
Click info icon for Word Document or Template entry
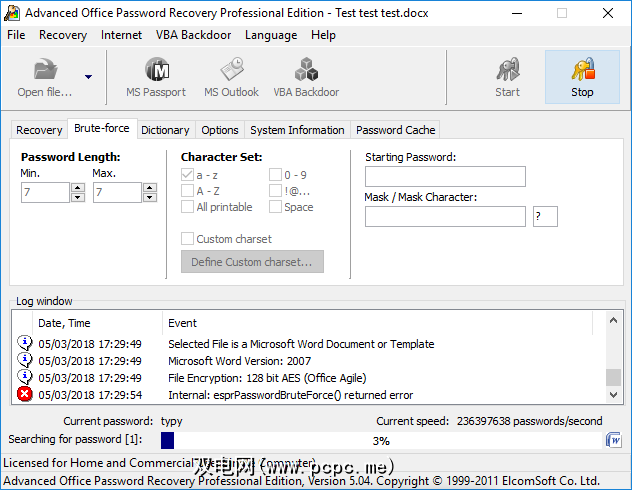coord(25,343)
